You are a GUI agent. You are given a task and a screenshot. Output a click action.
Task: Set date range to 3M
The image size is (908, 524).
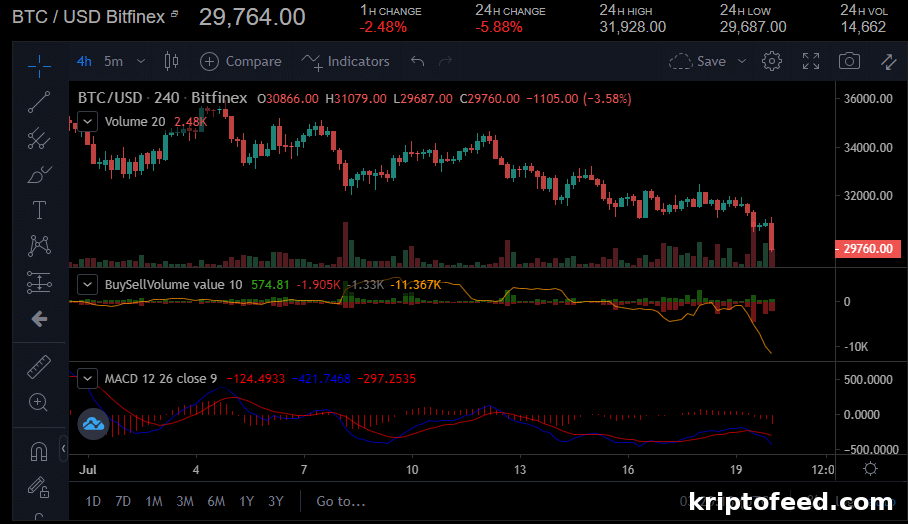[x=185, y=501]
